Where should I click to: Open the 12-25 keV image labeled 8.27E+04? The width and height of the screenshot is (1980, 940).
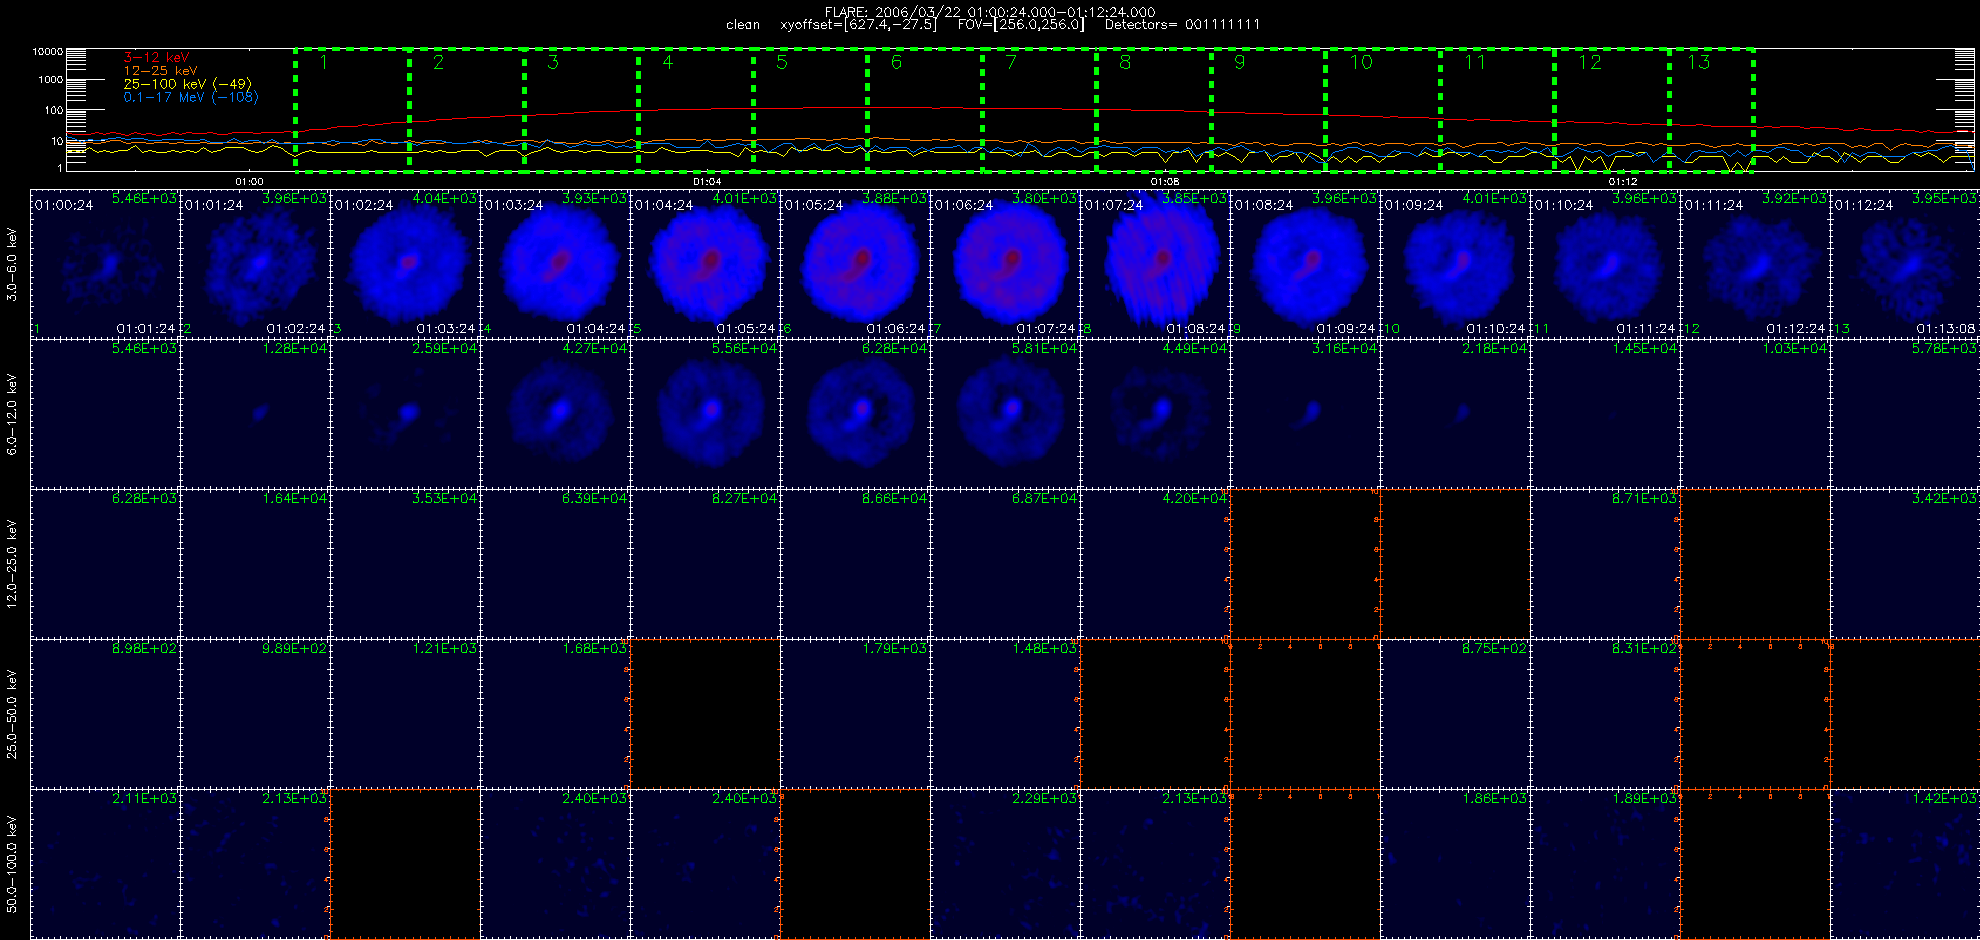click(x=705, y=563)
